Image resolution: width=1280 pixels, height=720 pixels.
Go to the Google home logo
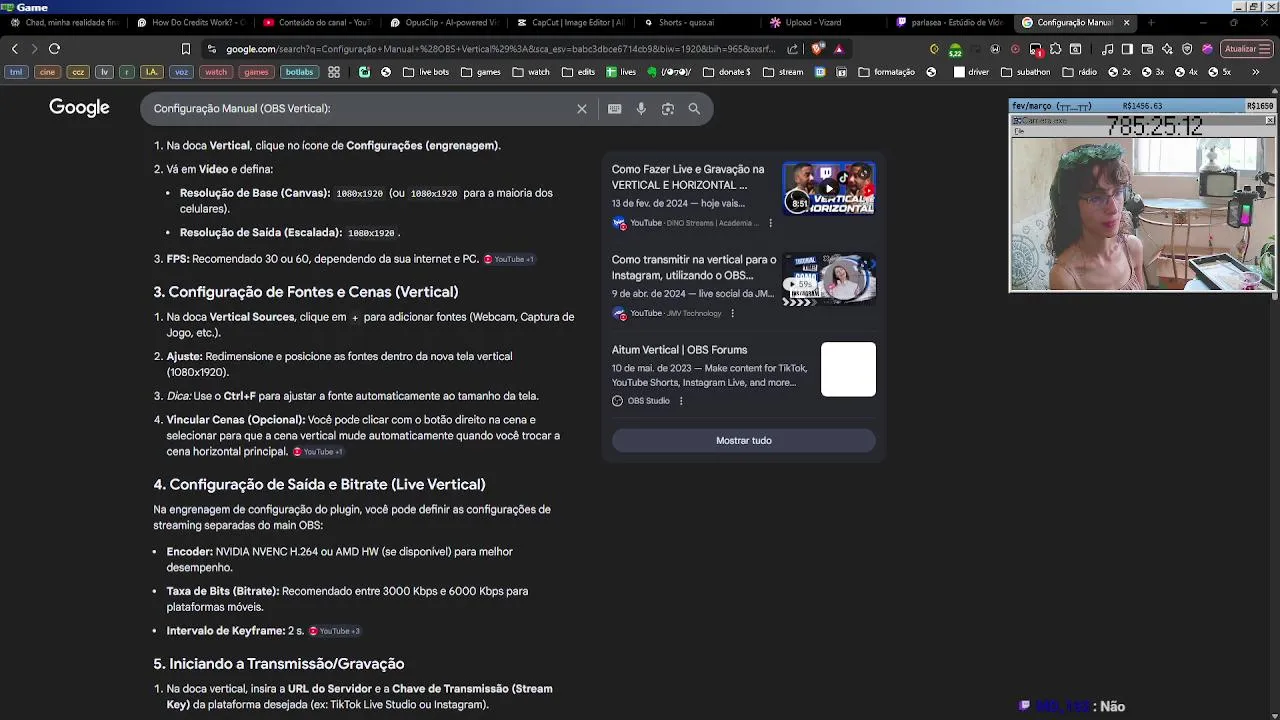[79, 108]
